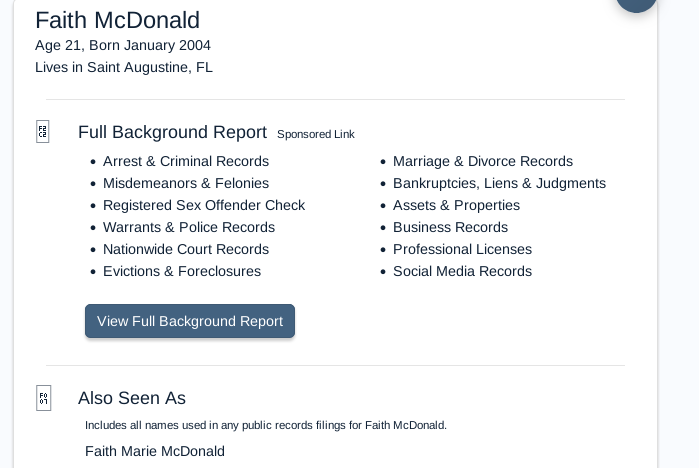Click the icon beside Also Seen As

(43, 398)
